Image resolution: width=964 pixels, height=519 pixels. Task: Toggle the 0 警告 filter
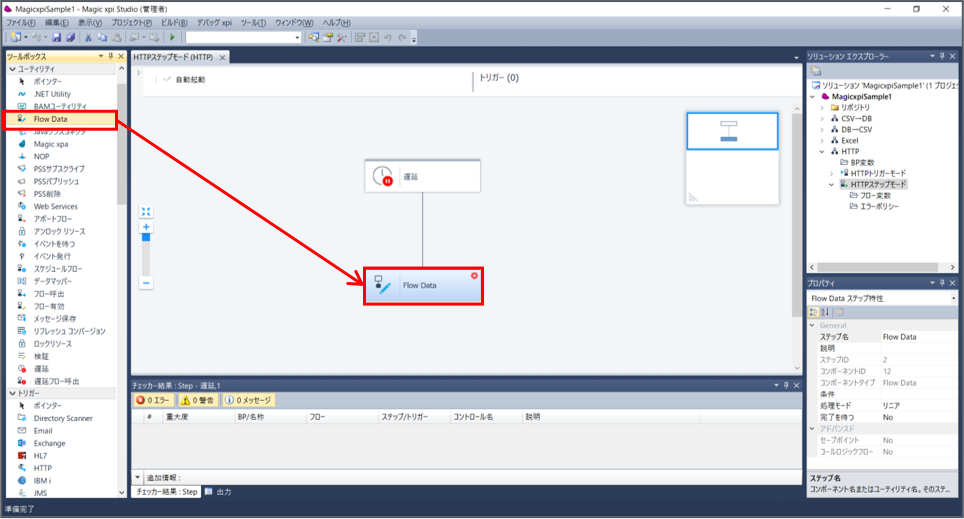pos(198,400)
